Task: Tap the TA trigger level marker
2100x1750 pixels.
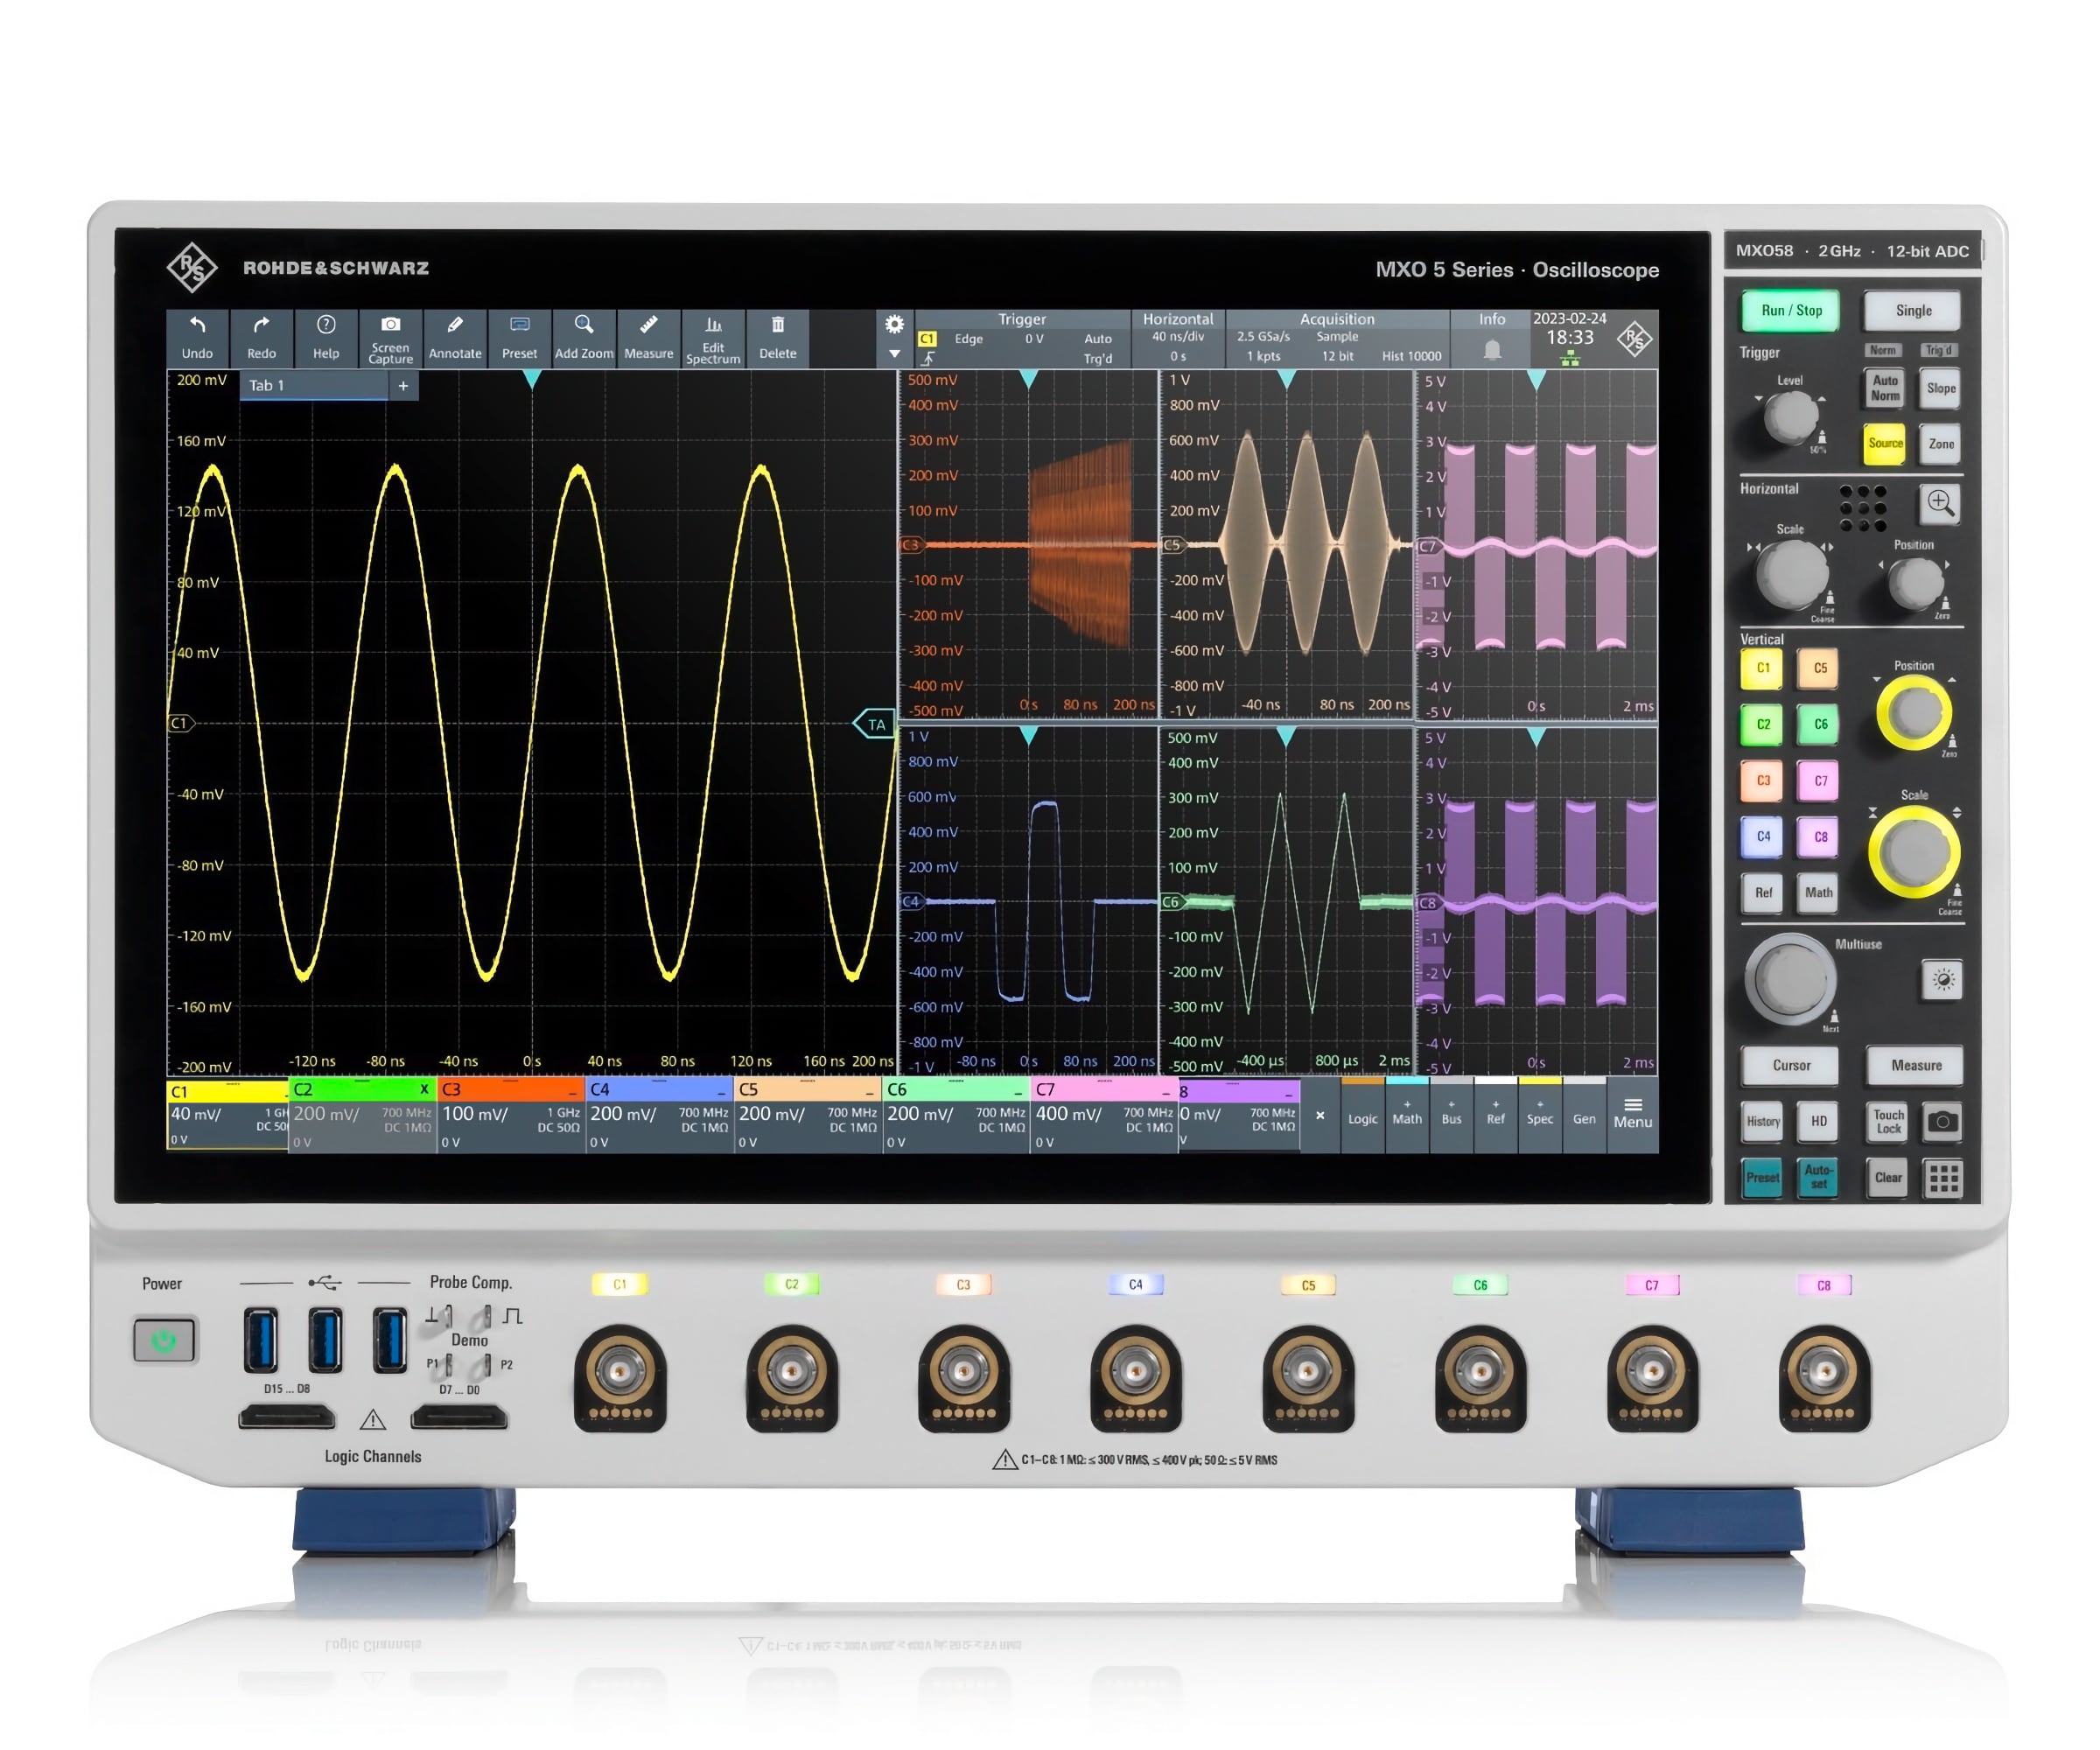Action: (x=873, y=724)
